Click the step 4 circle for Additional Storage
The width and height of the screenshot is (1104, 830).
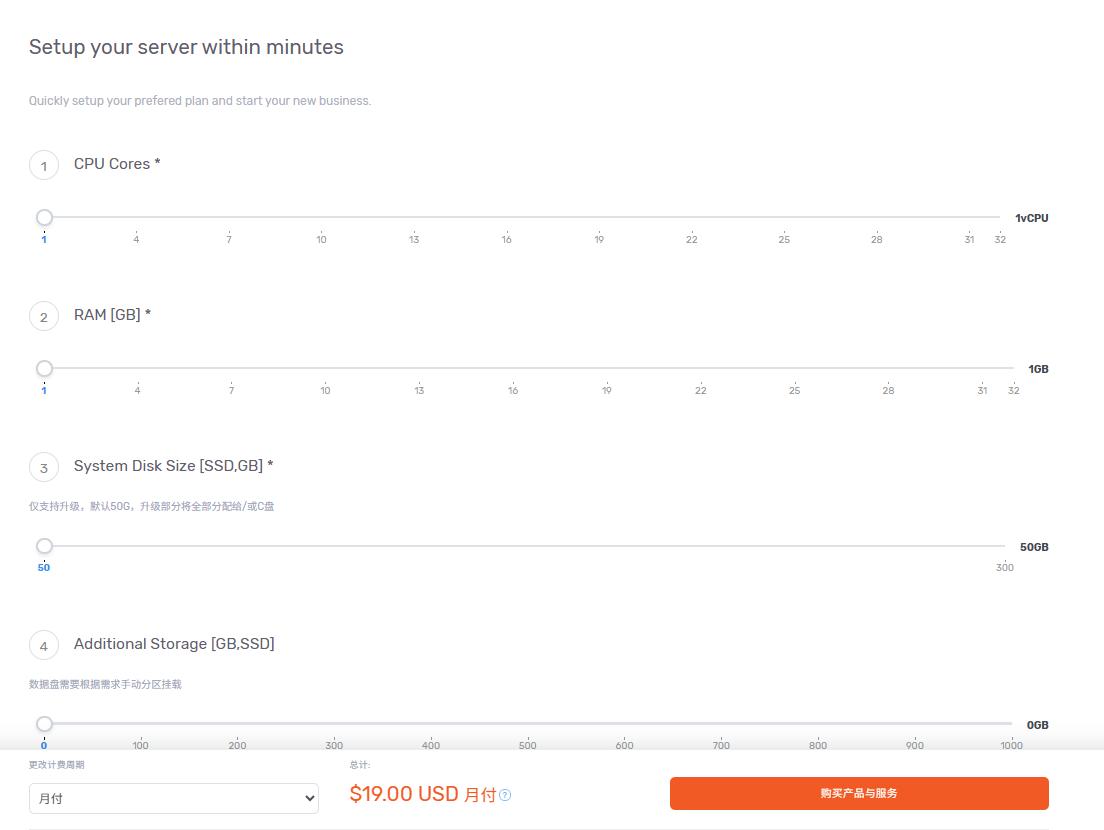click(44, 646)
